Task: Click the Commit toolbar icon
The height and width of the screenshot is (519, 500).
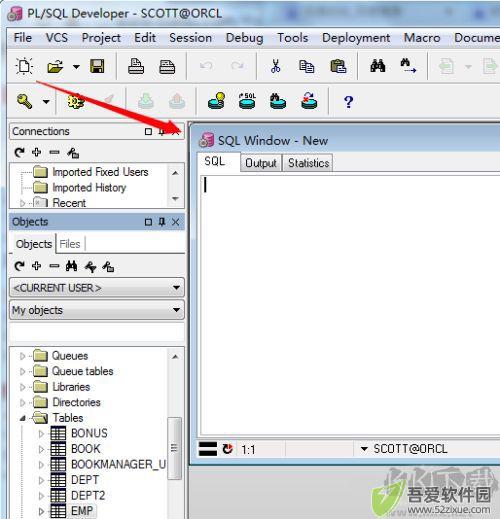Action: (146, 101)
